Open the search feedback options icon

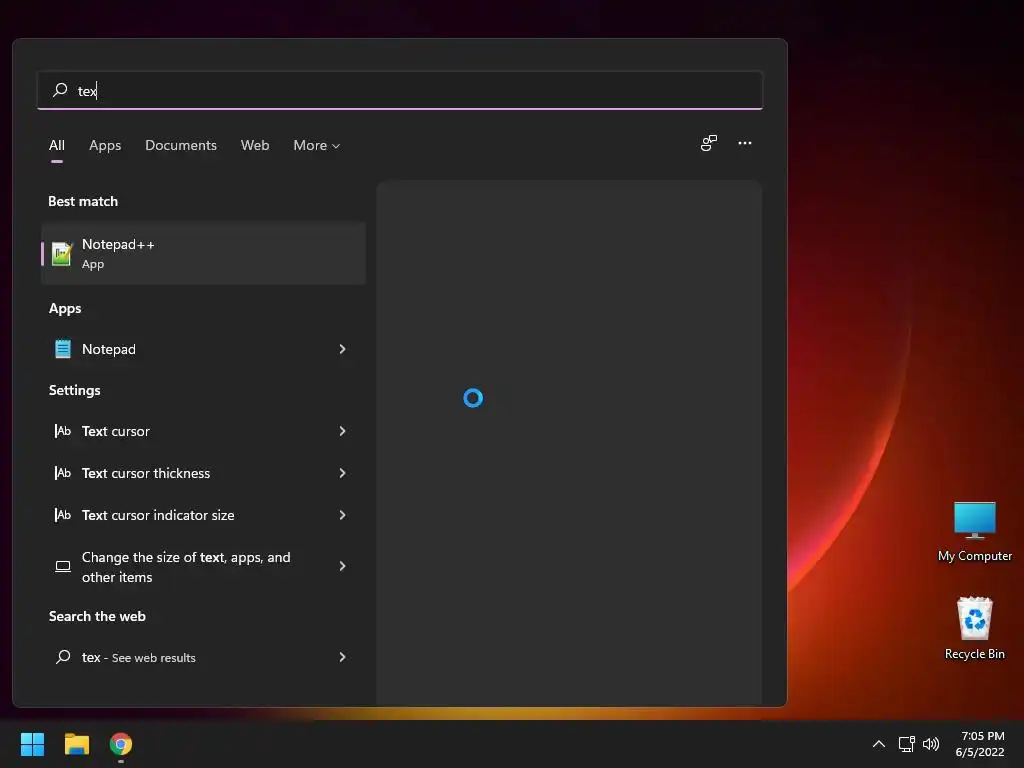coord(709,143)
